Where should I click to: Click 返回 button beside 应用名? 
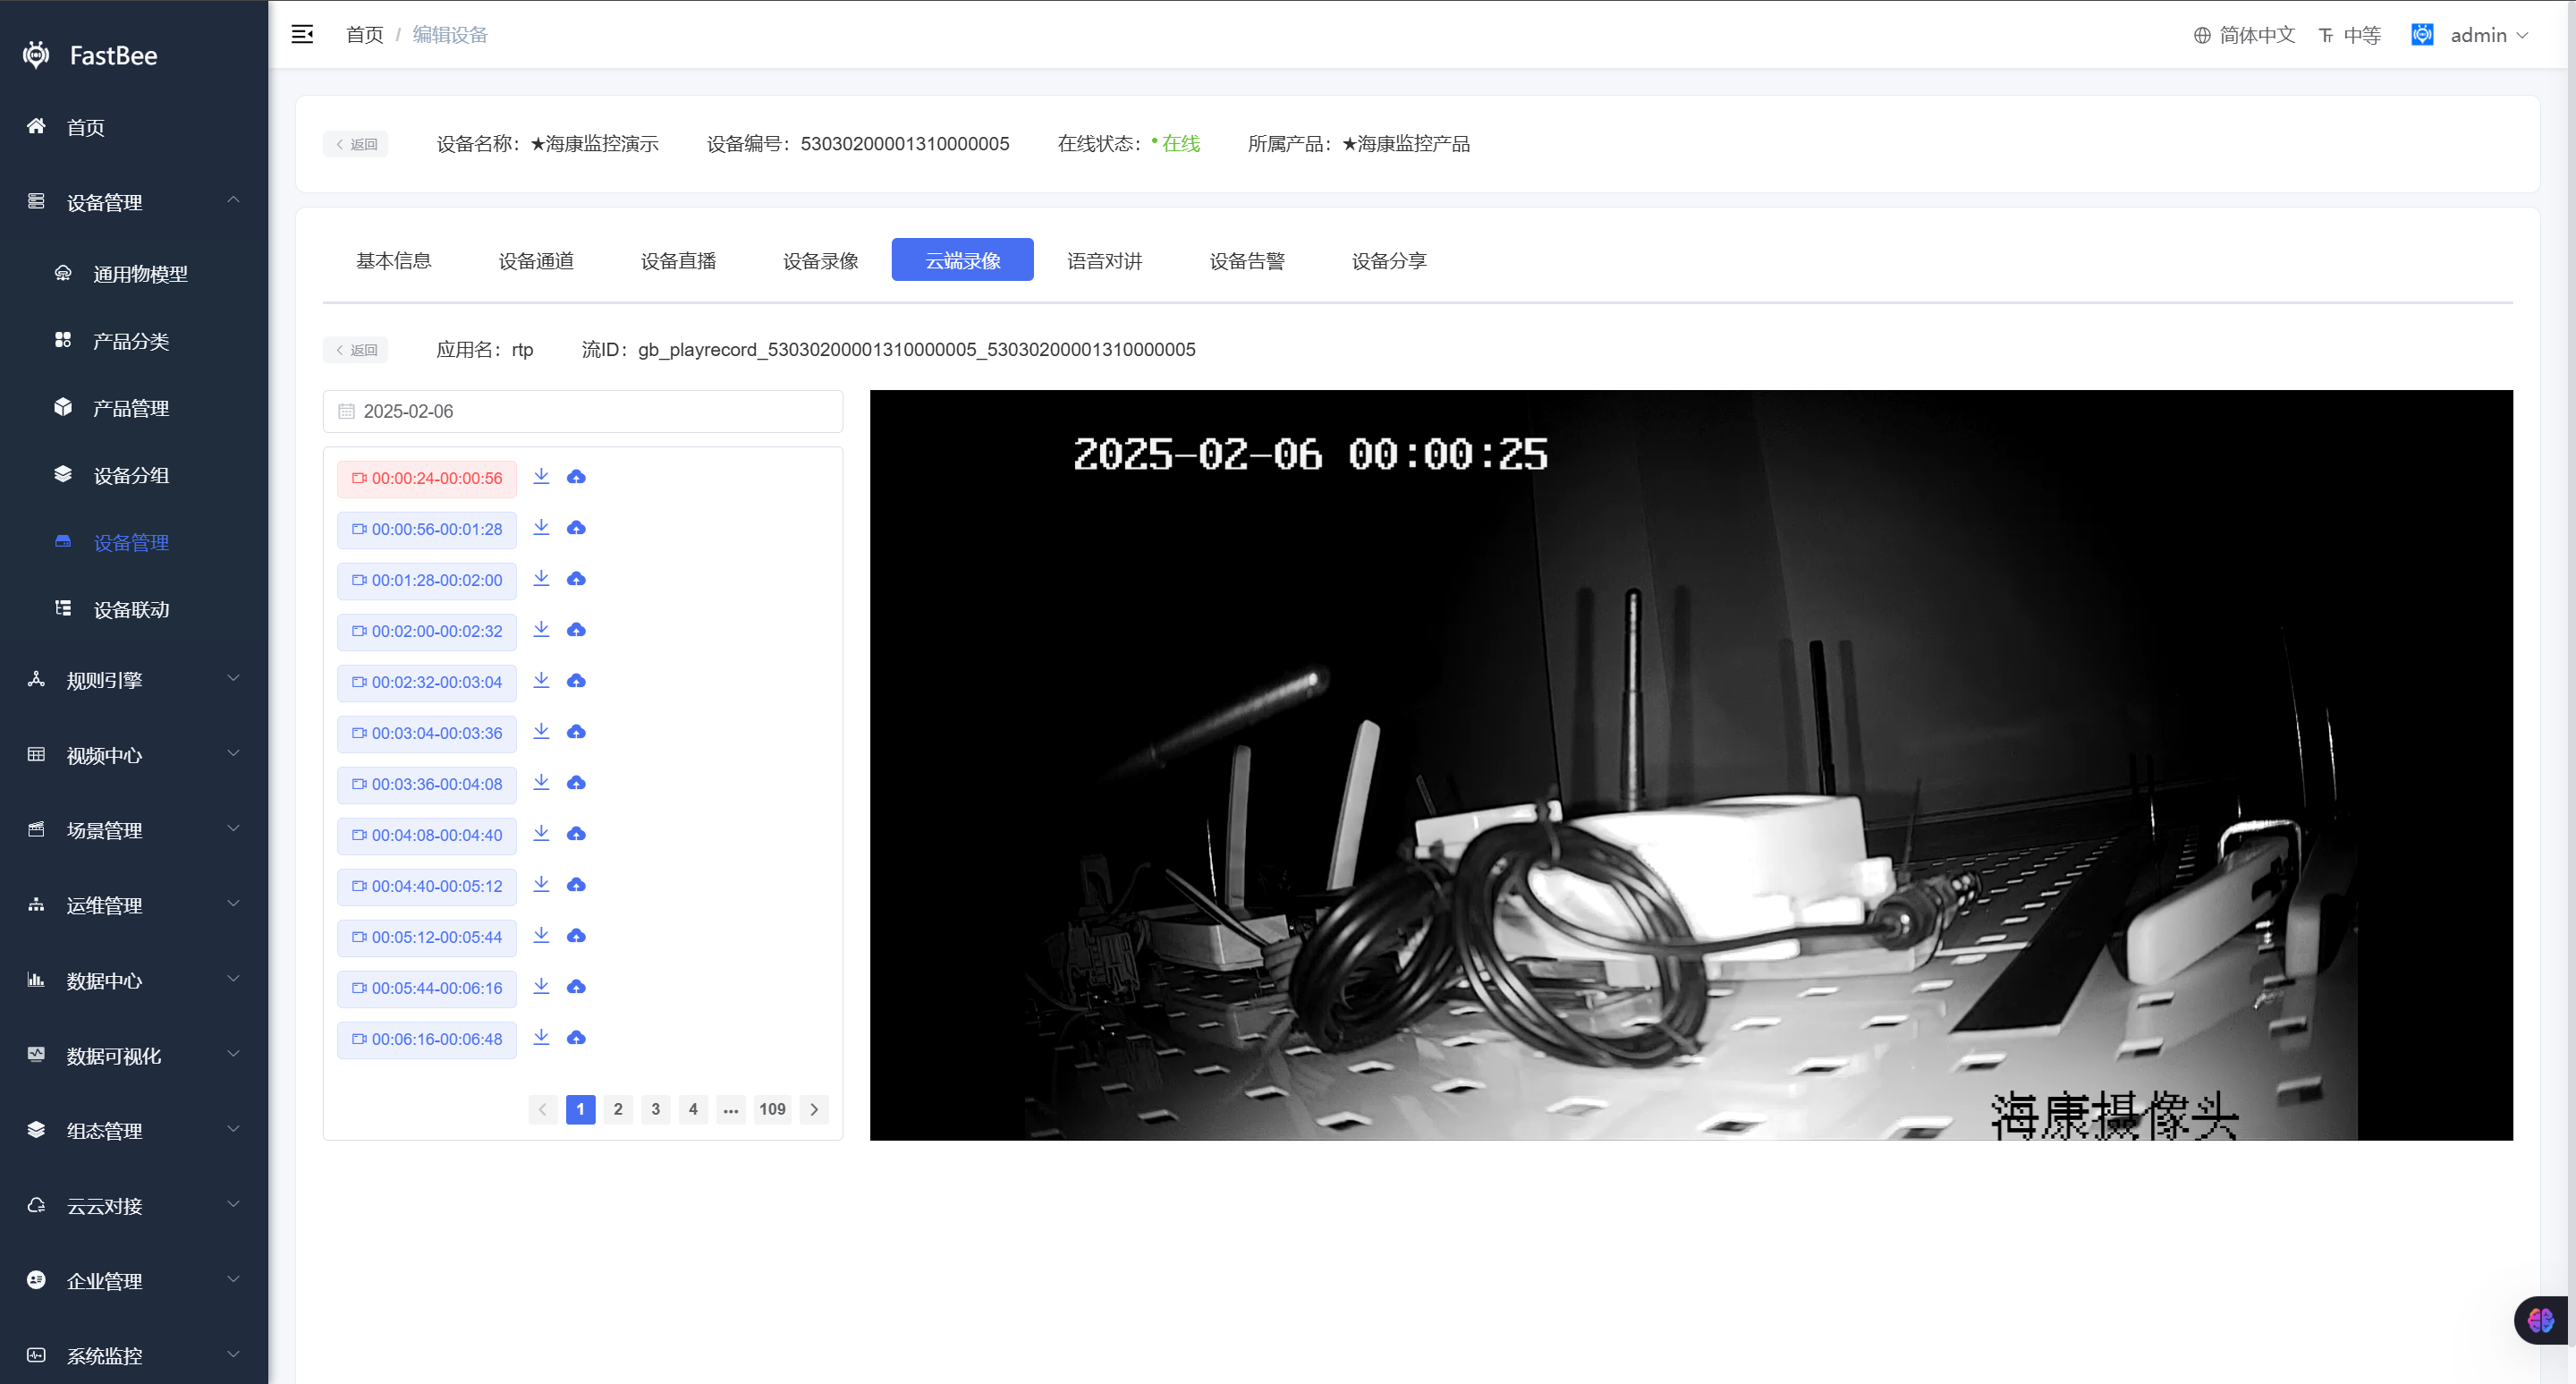(355, 350)
